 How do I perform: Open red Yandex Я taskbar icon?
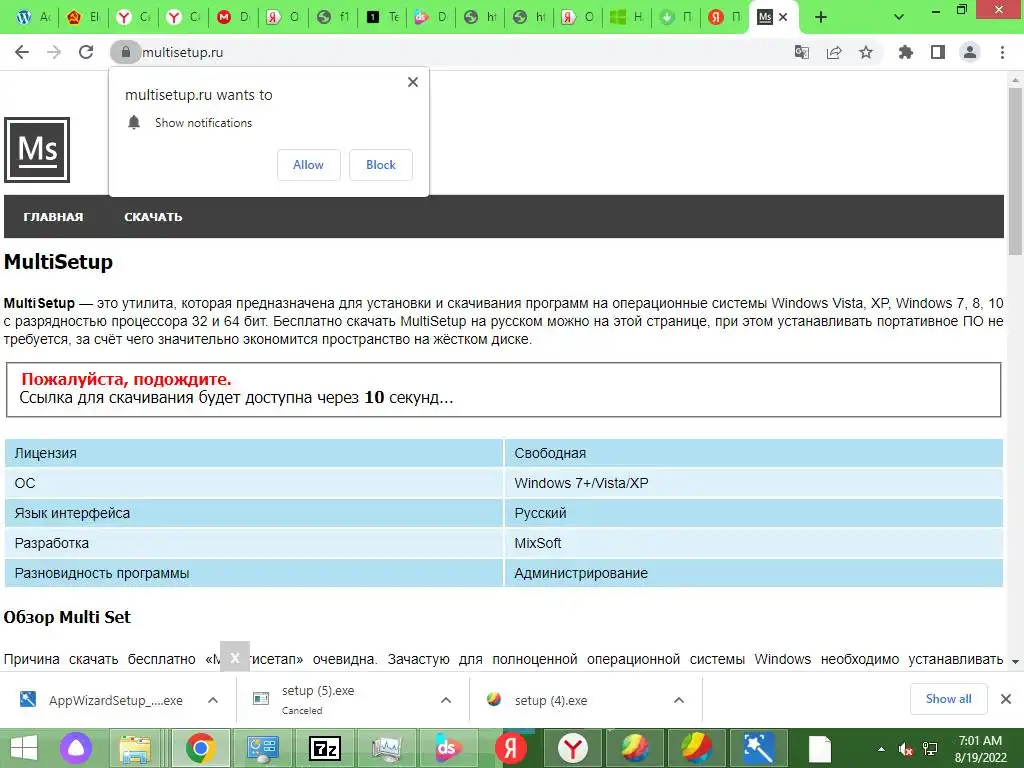(510, 748)
